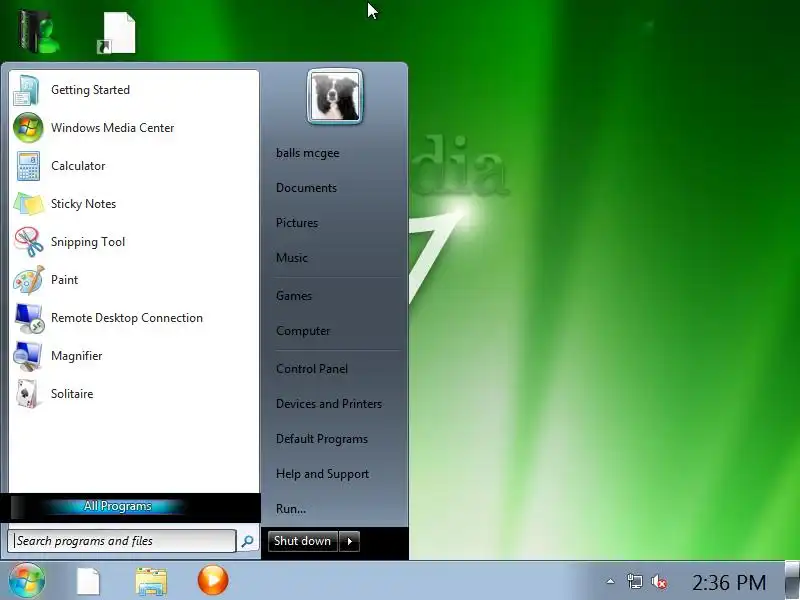Expand All Programs list
This screenshot has width=800, height=600.
tap(118, 506)
